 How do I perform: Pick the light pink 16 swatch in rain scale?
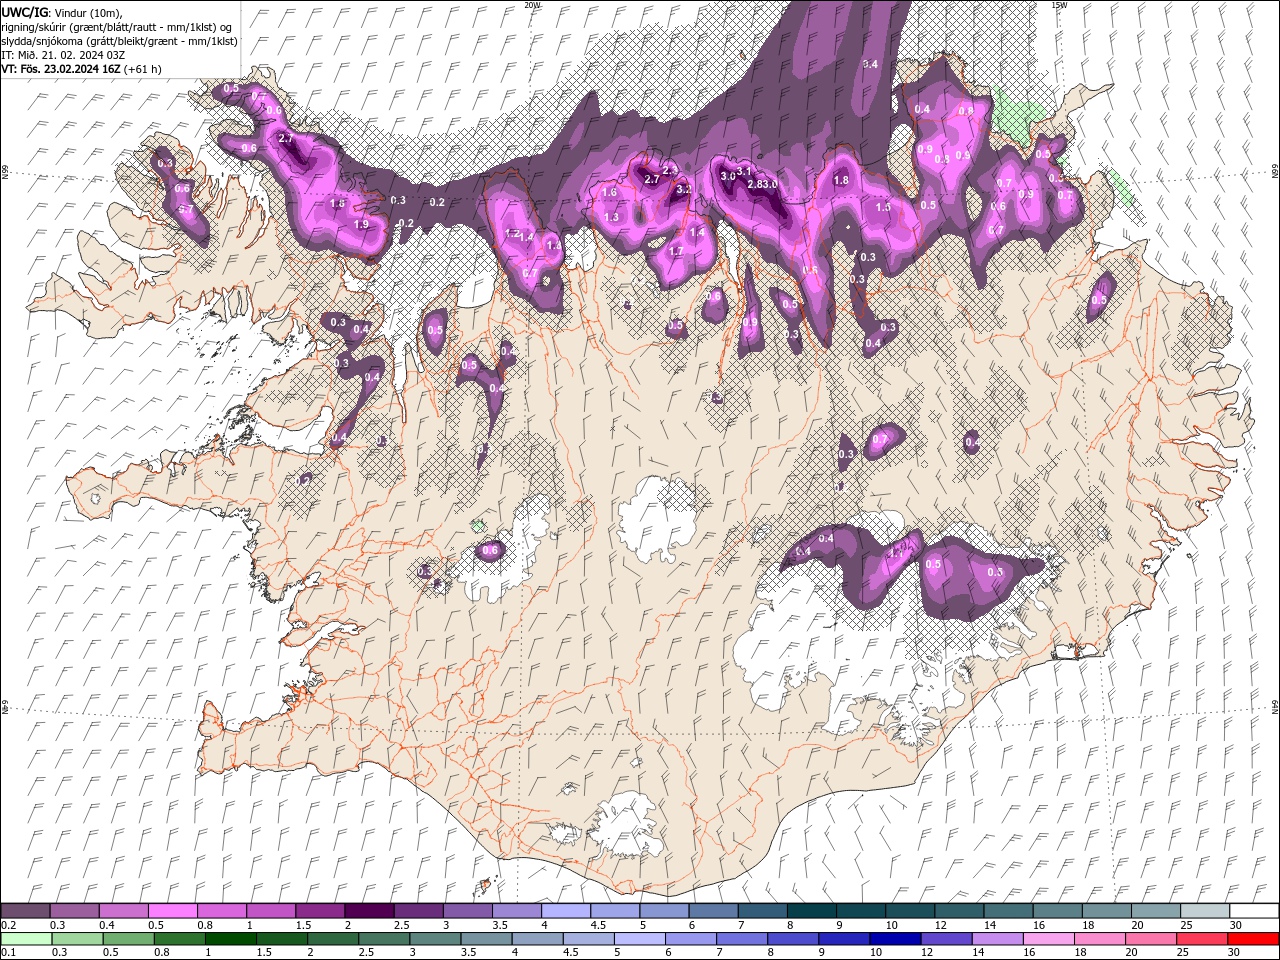1048,939
